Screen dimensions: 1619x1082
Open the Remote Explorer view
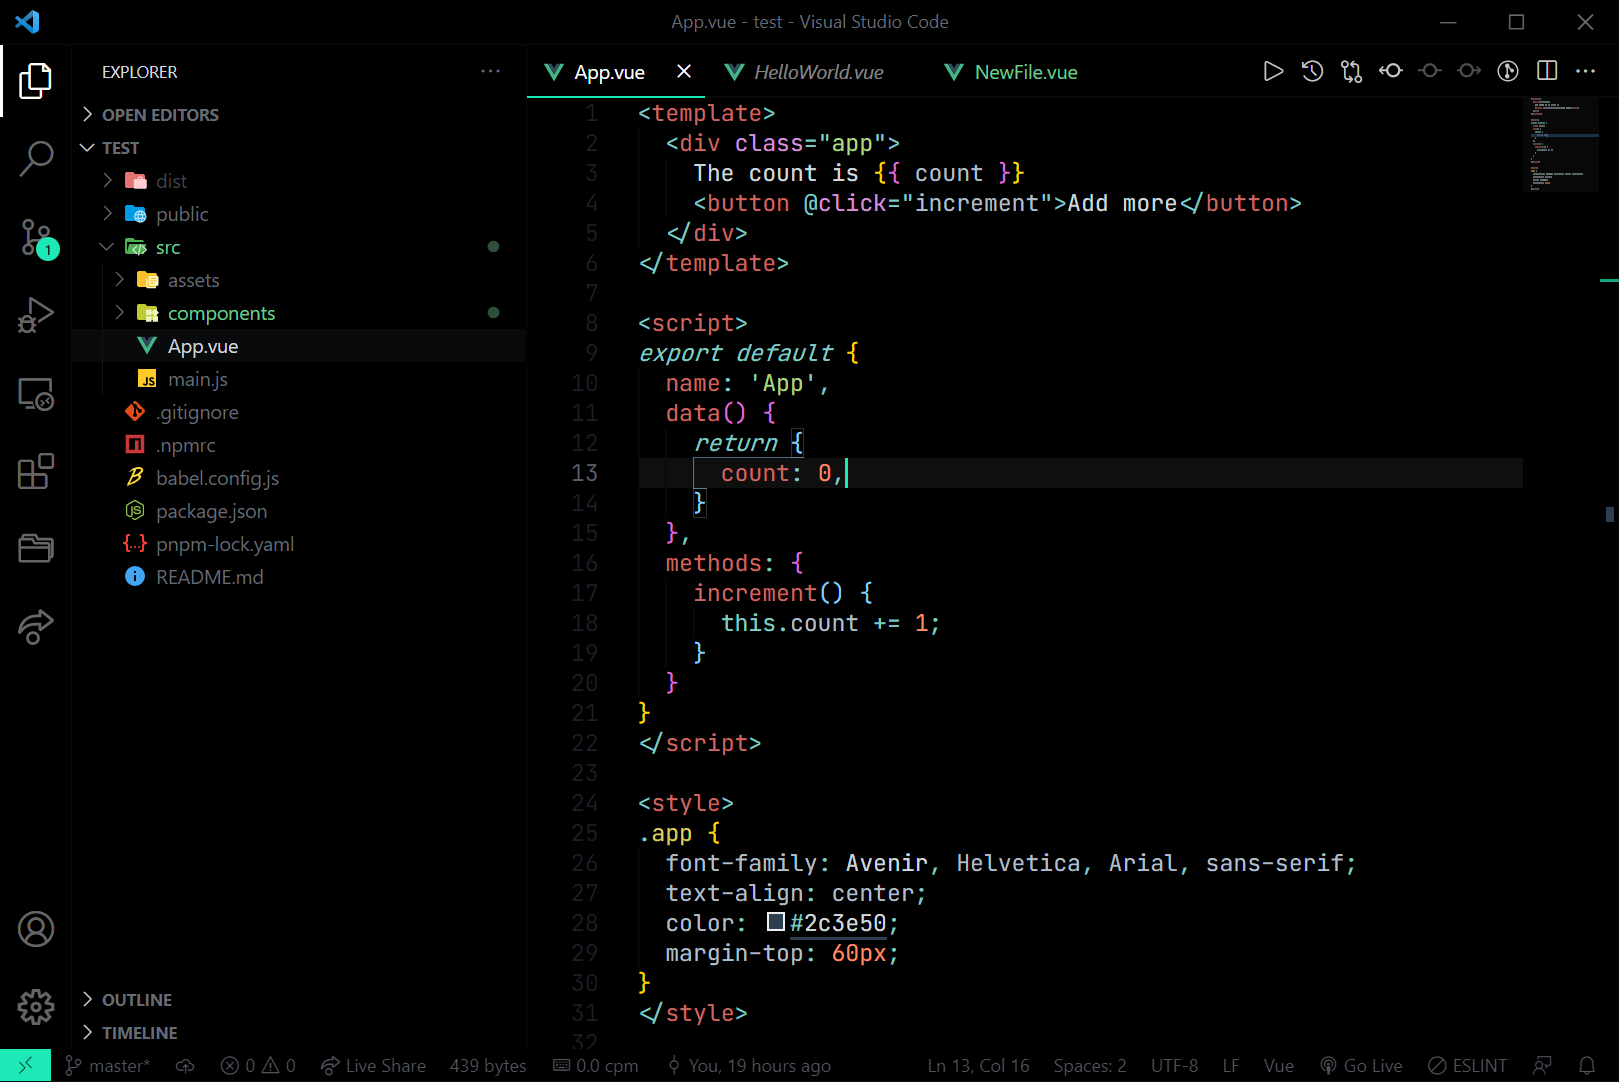(36, 394)
